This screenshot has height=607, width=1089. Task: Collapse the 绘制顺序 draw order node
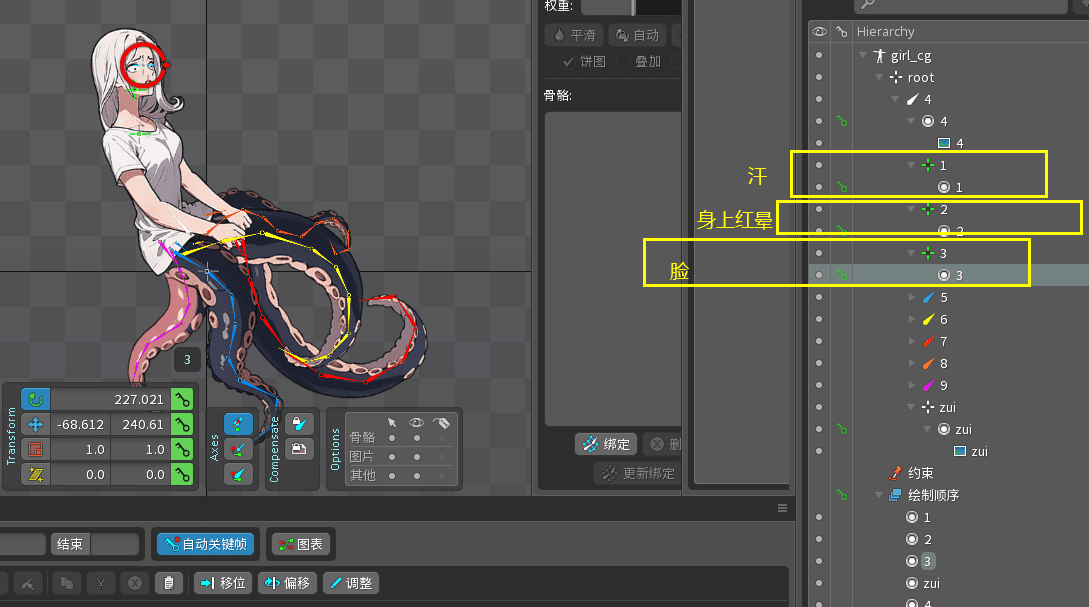tap(879, 495)
